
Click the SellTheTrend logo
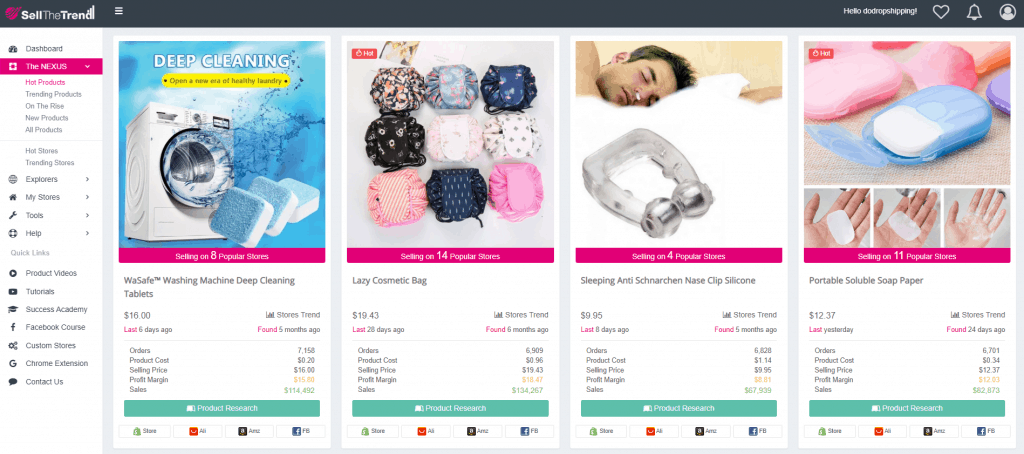[x=50, y=12]
